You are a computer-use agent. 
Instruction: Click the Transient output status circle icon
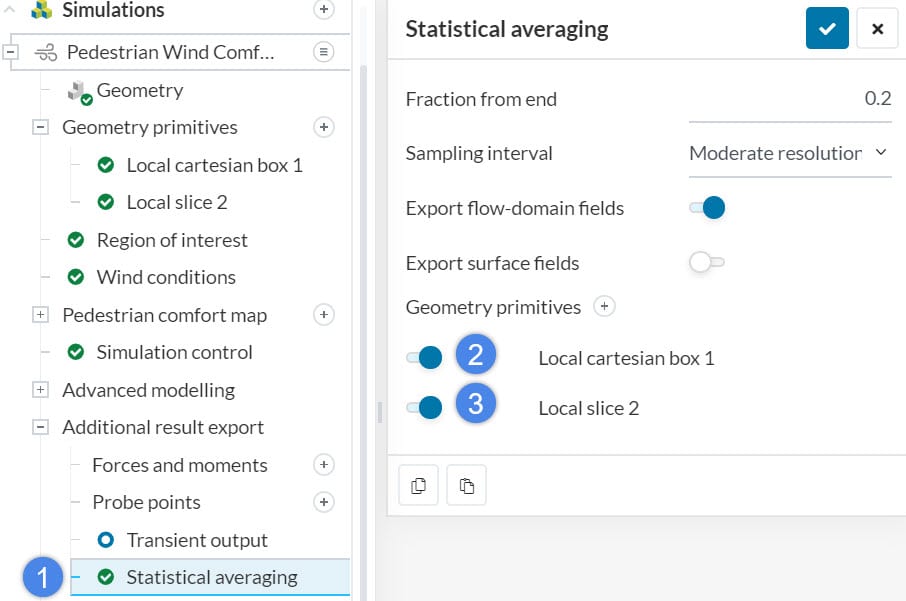(104, 540)
